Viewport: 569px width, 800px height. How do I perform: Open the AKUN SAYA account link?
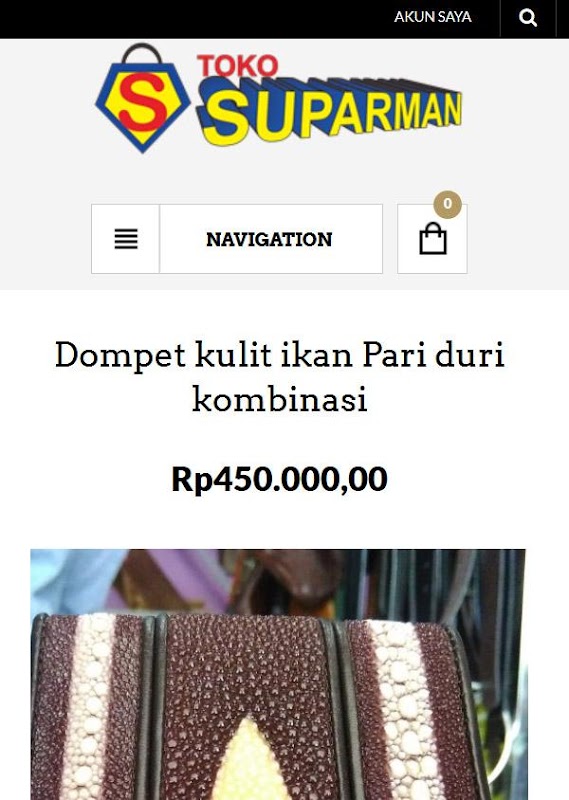point(433,17)
